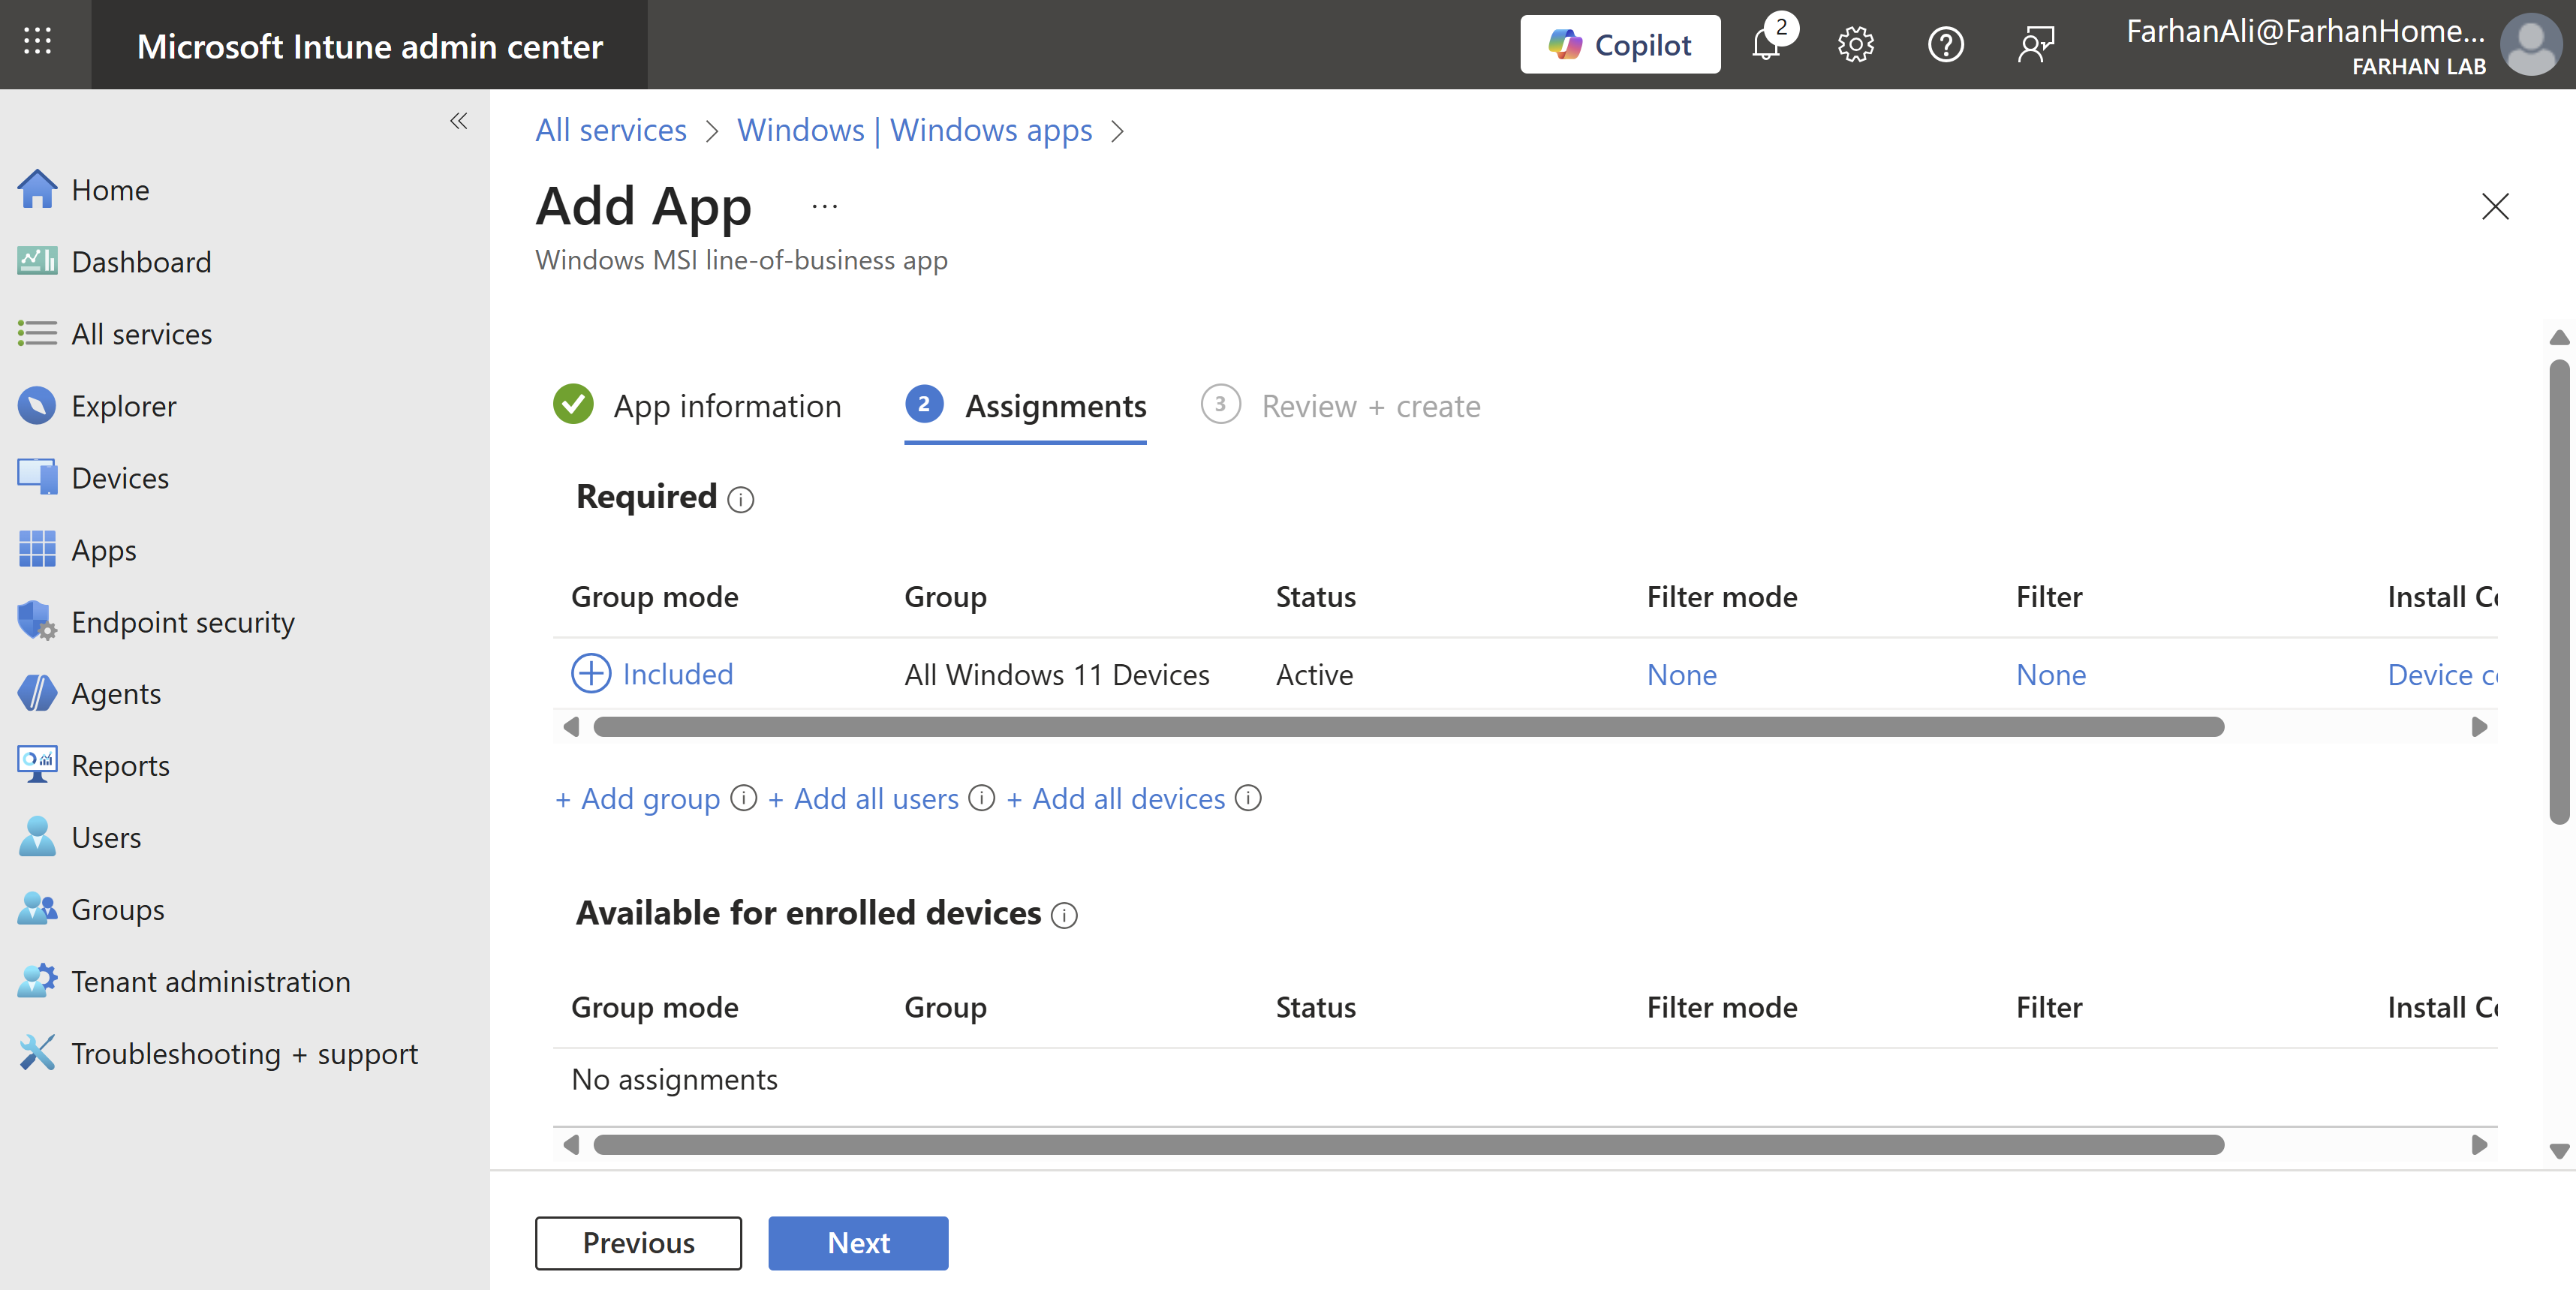Collapse the left navigation pane

point(459,121)
